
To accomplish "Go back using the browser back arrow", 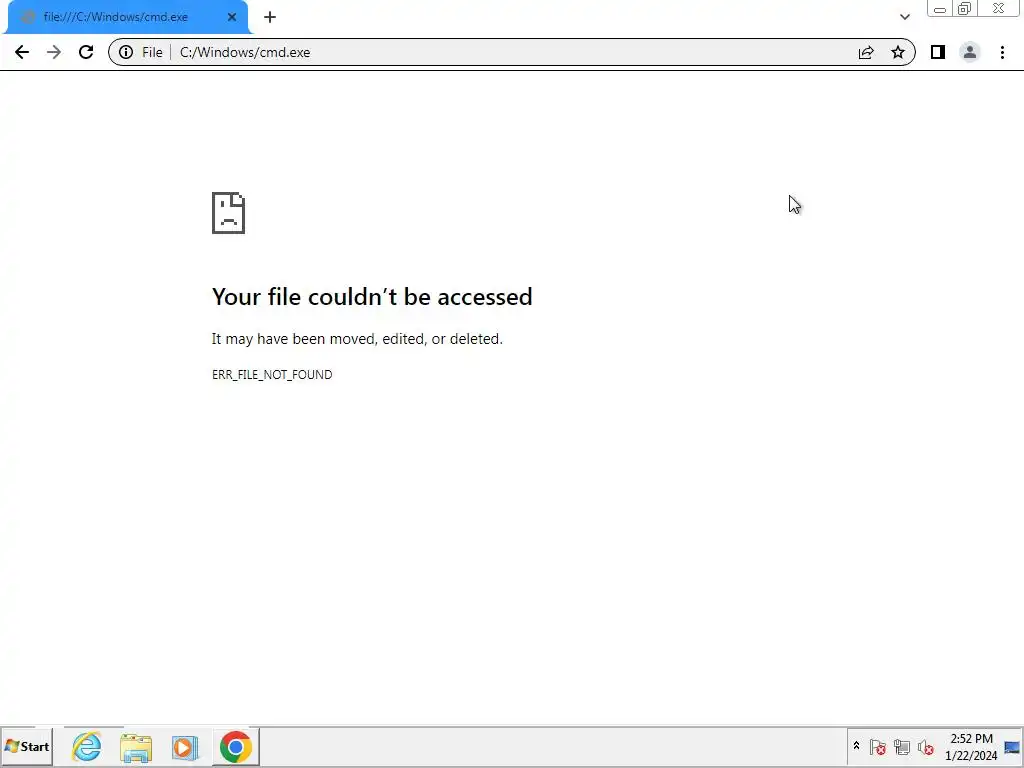I will click(22, 52).
